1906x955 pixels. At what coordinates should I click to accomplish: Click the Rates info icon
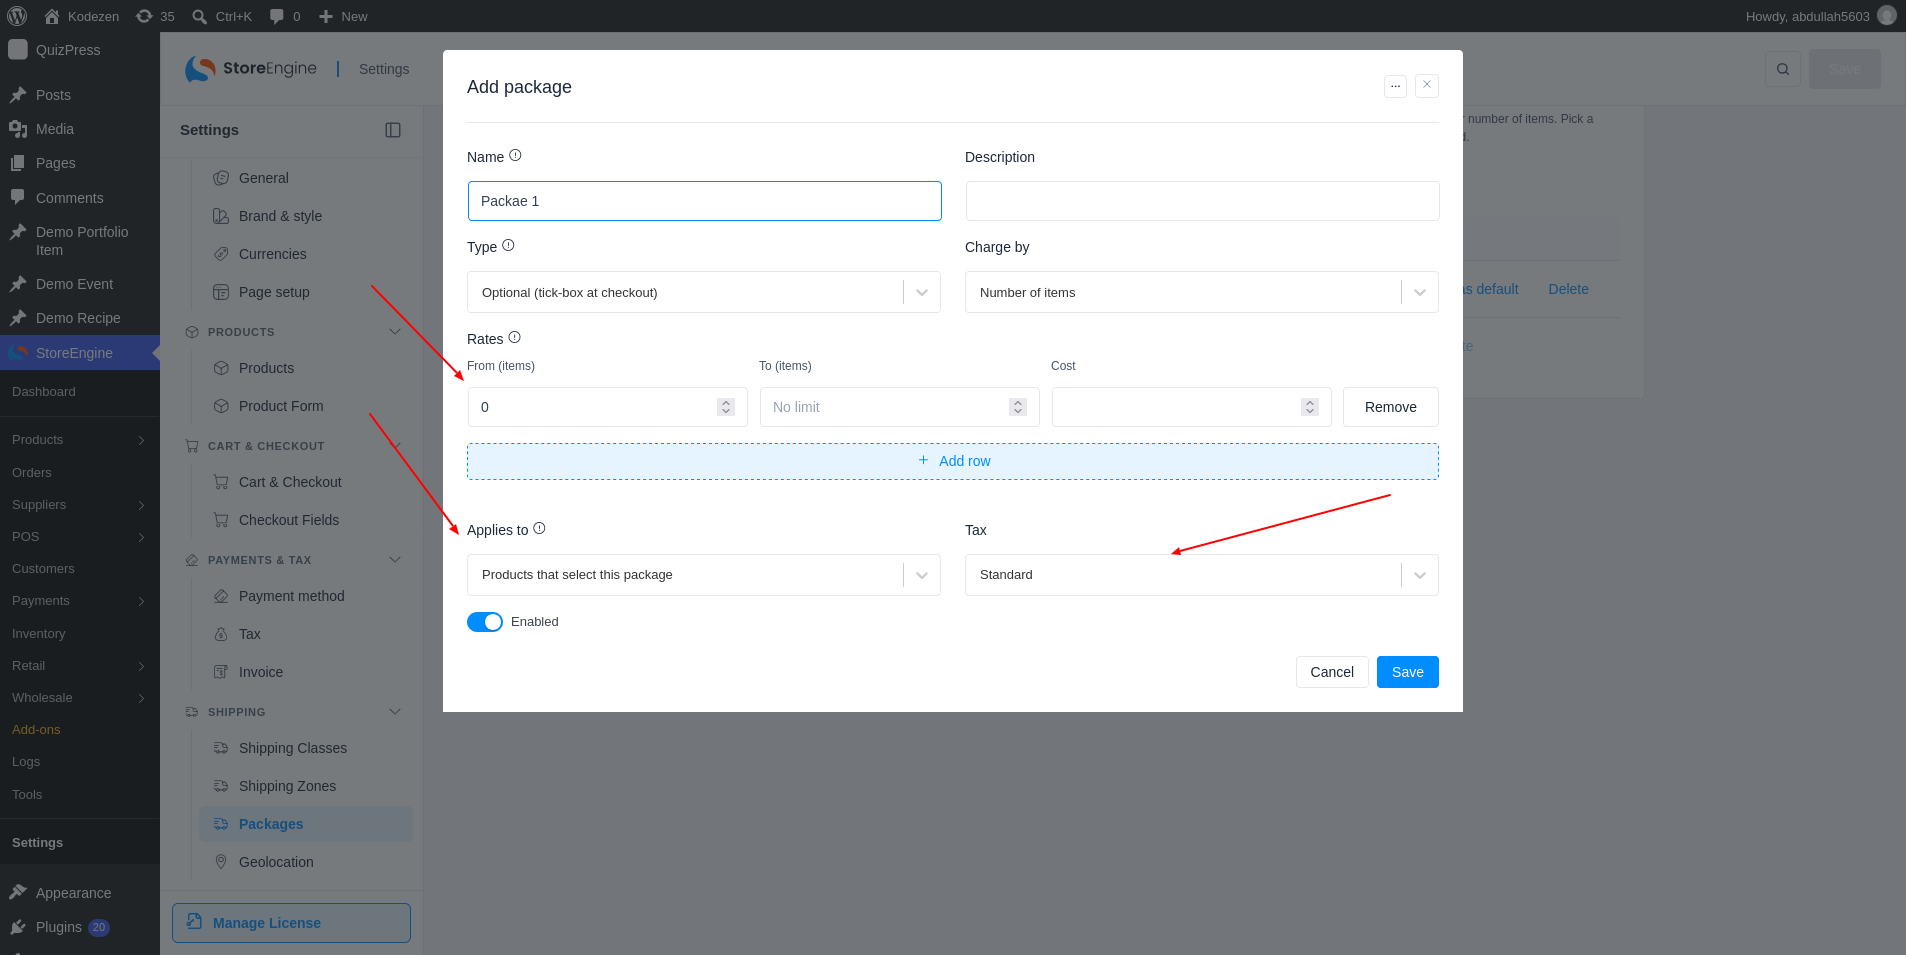pyautogui.click(x=514, y=338)
